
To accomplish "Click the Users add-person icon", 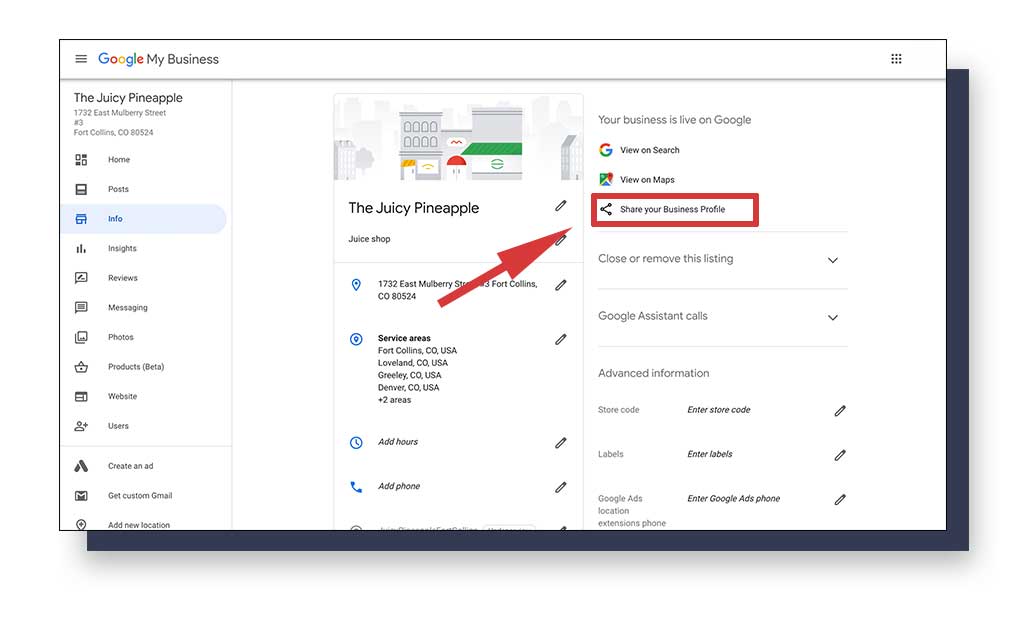I will point(81,426).
